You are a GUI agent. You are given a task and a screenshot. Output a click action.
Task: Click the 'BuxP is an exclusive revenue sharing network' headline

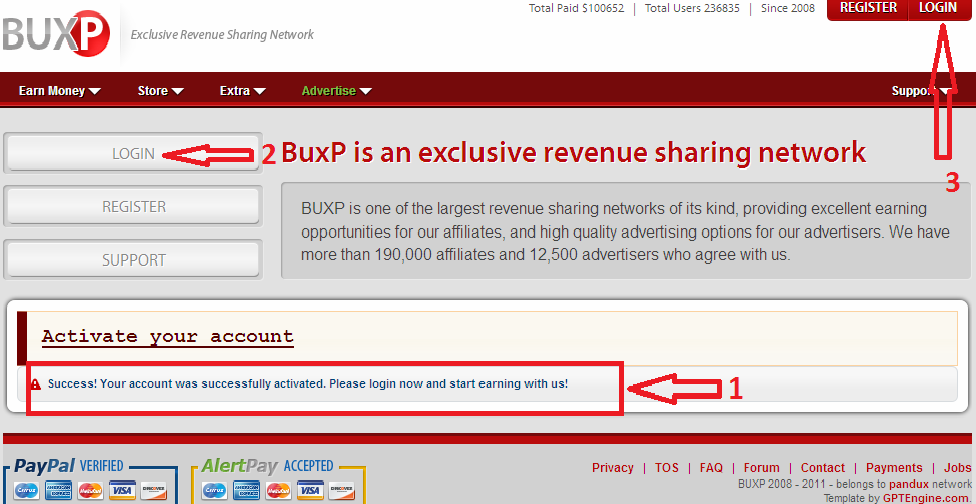click(x=573, y=152)
